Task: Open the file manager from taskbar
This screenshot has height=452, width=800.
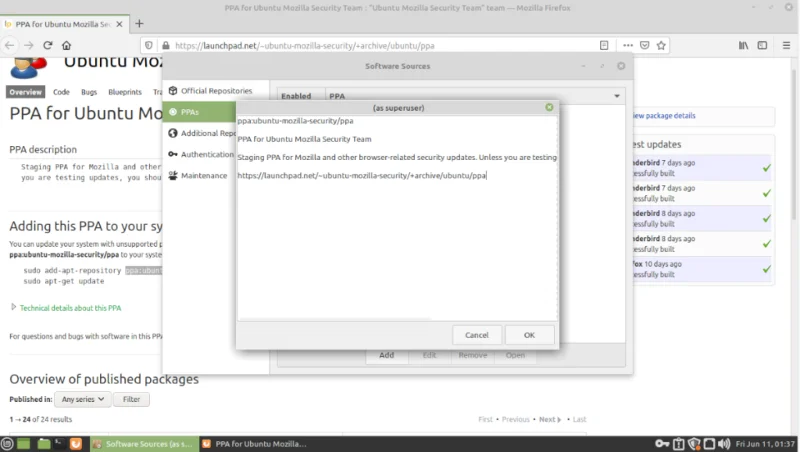Action: pos(44,444)
